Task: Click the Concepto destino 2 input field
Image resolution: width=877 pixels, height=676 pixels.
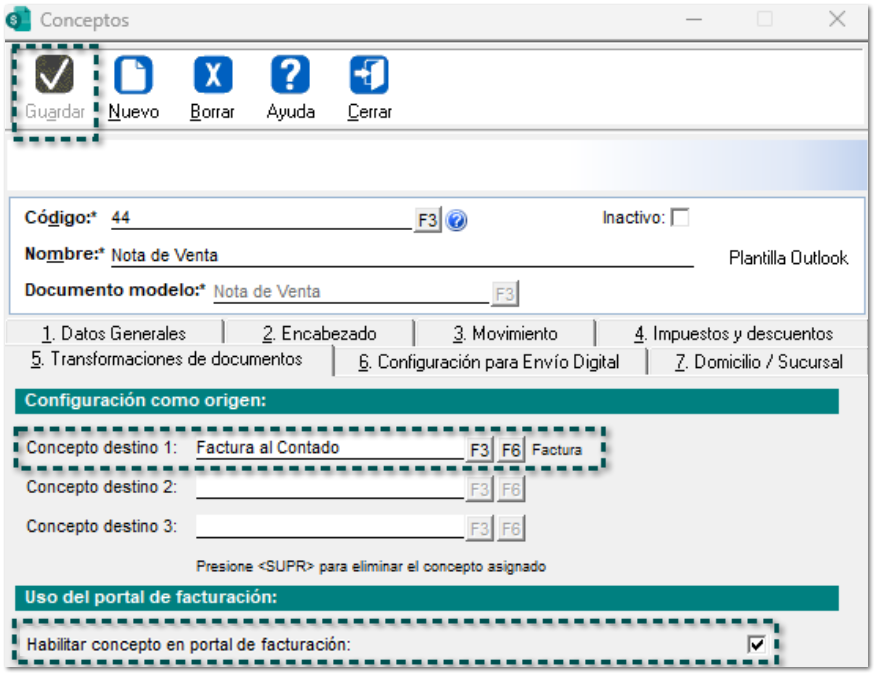Action: [x=330, y=488]
